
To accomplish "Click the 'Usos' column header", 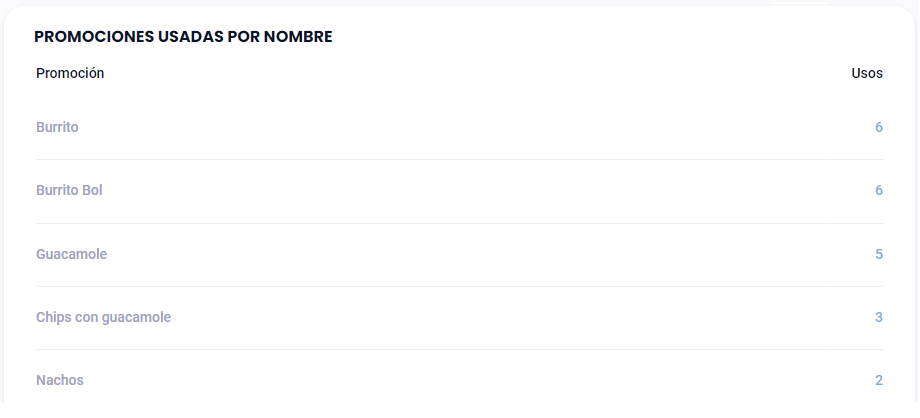I will point(867,73).
